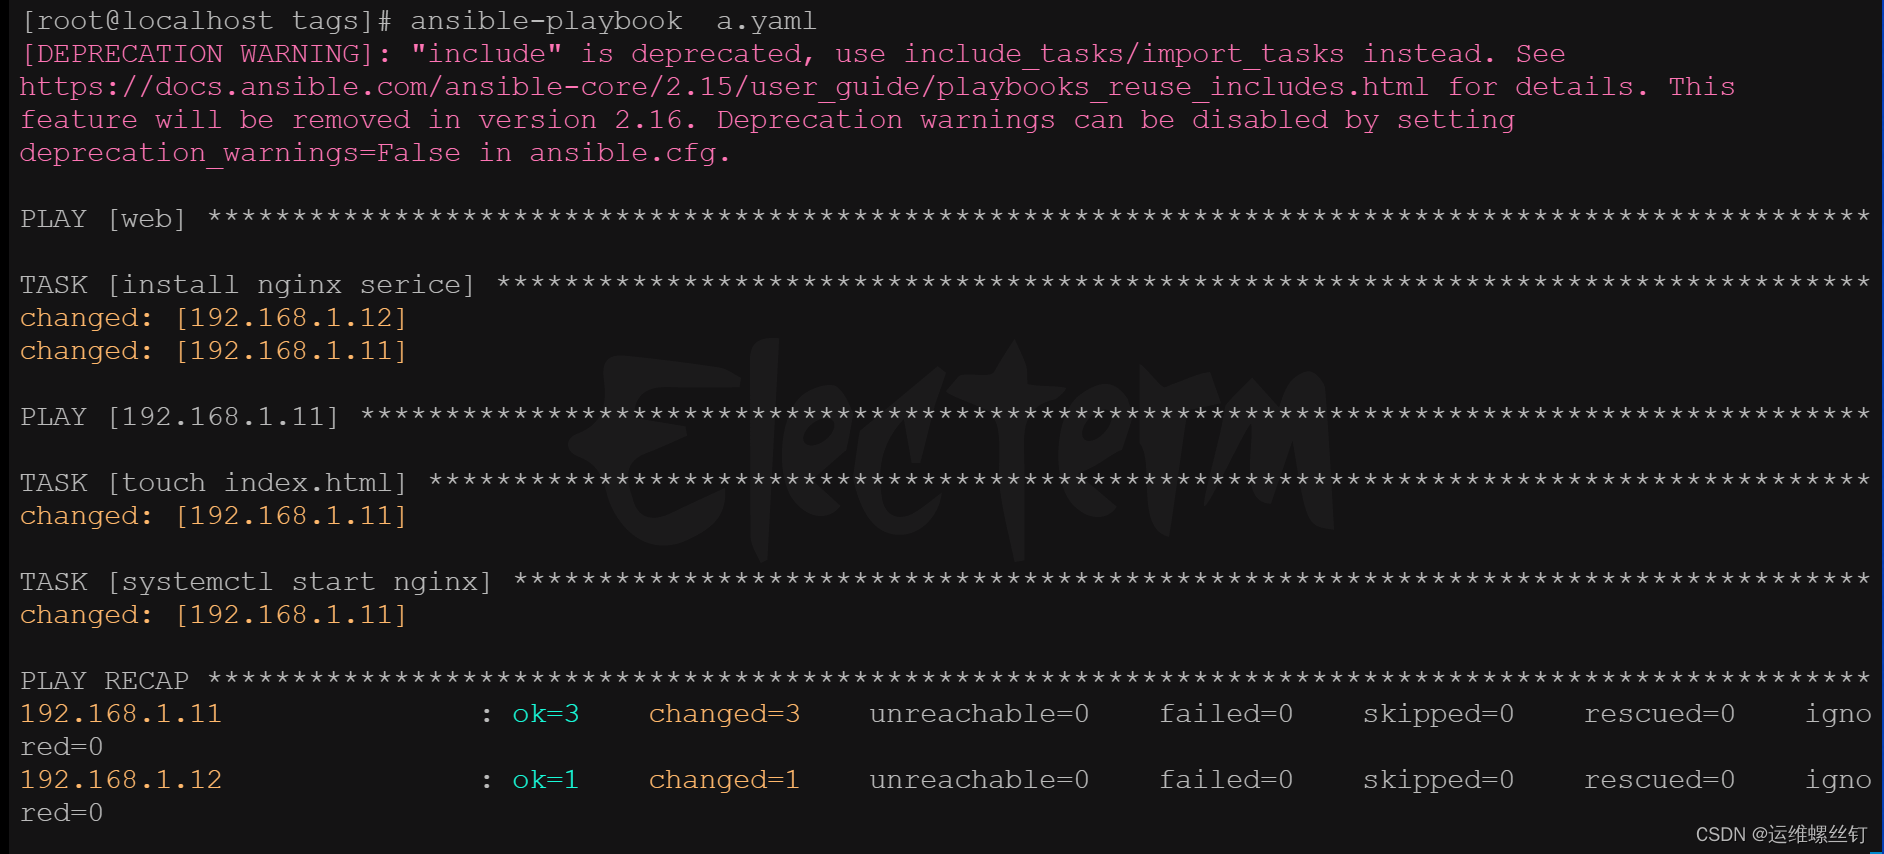Screen dimensions: 1884x854
Task: Open the docs.ansible.com deprecation URL
Action: [x=723, y=87]
